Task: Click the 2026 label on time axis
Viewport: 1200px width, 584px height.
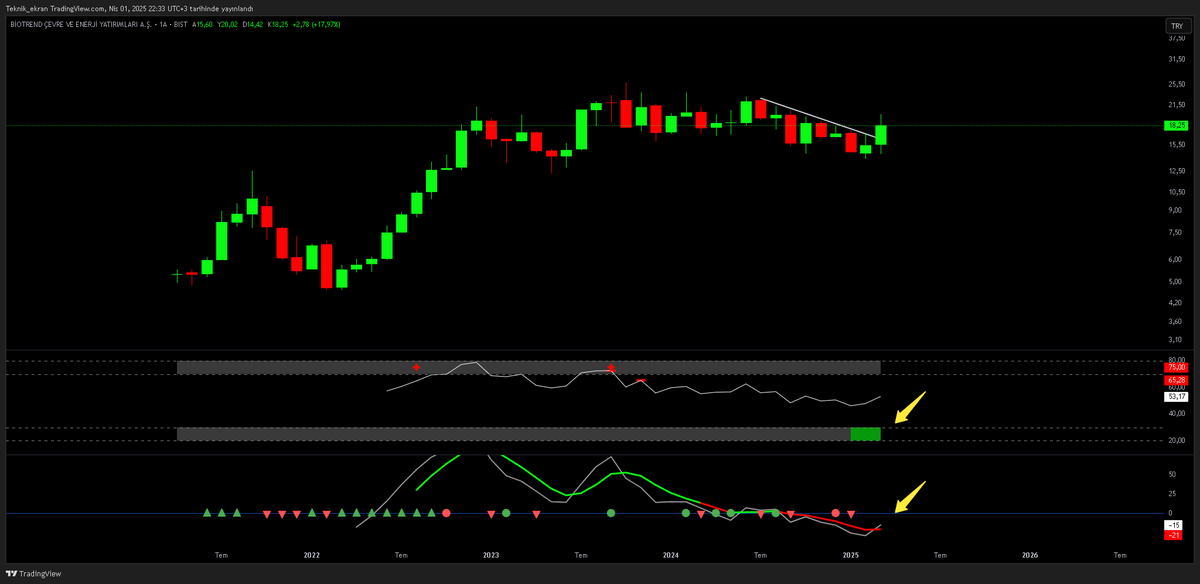Action: (1030, 554)
